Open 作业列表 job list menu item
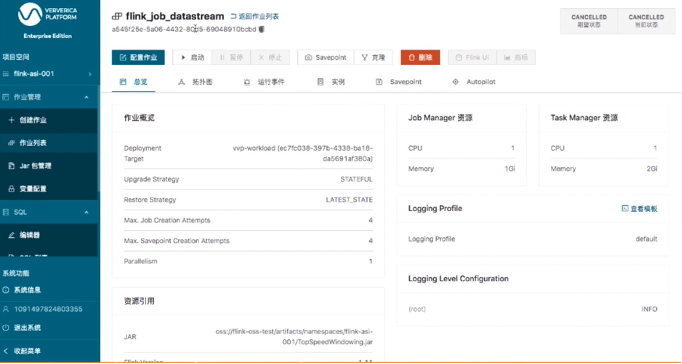The width and height of the screenshot is (682, 364). pos(49,143)
